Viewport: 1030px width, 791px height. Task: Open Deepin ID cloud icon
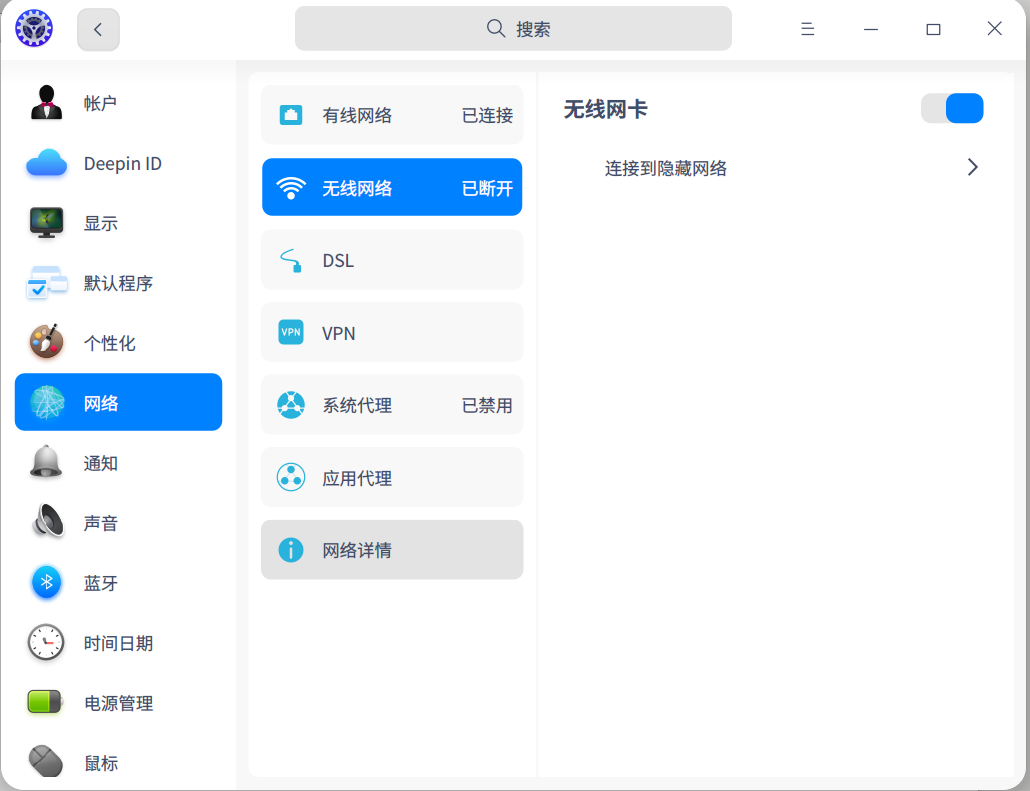[x=46, y=163]
